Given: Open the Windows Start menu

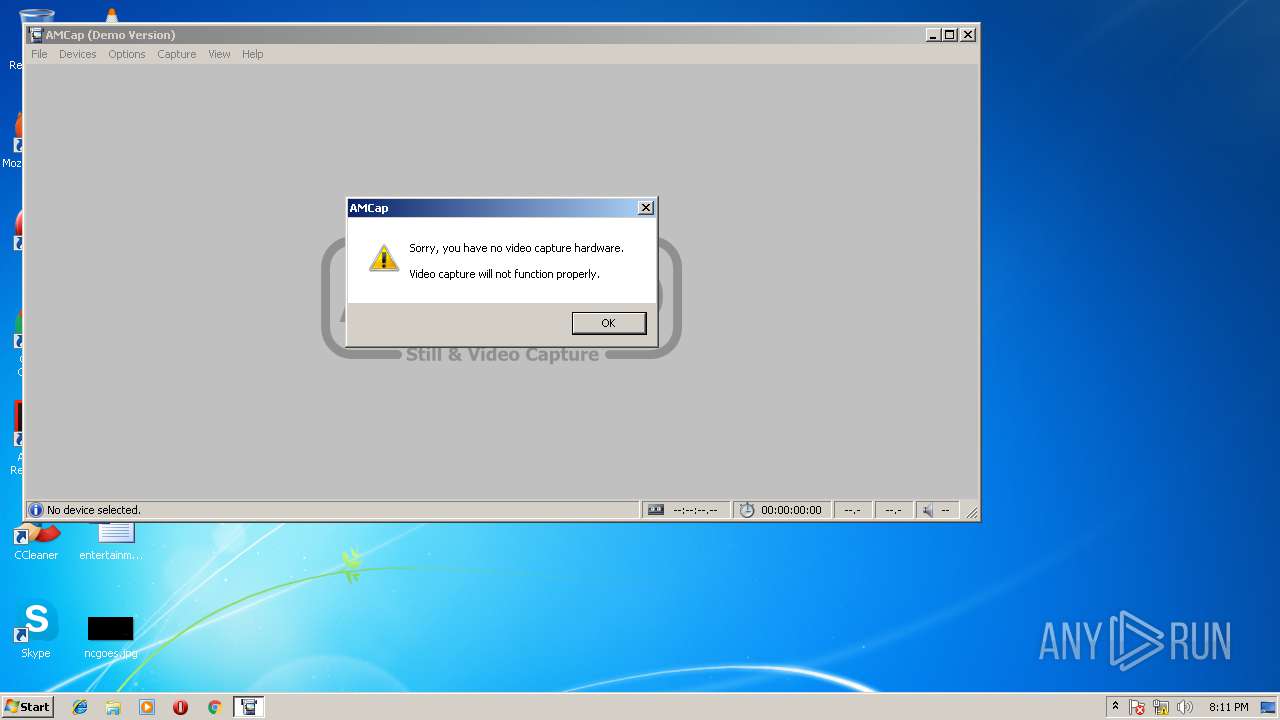Looking at the screenshot, I should pyautogui.click(x=27, y=707).
